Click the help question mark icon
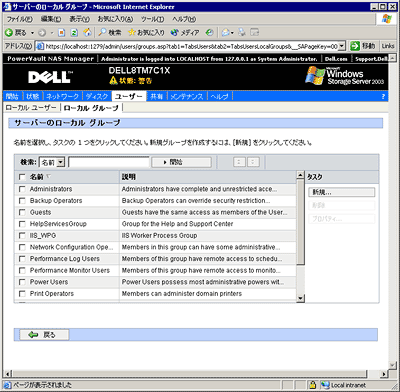The image size is (400, 392). point(383,96)
